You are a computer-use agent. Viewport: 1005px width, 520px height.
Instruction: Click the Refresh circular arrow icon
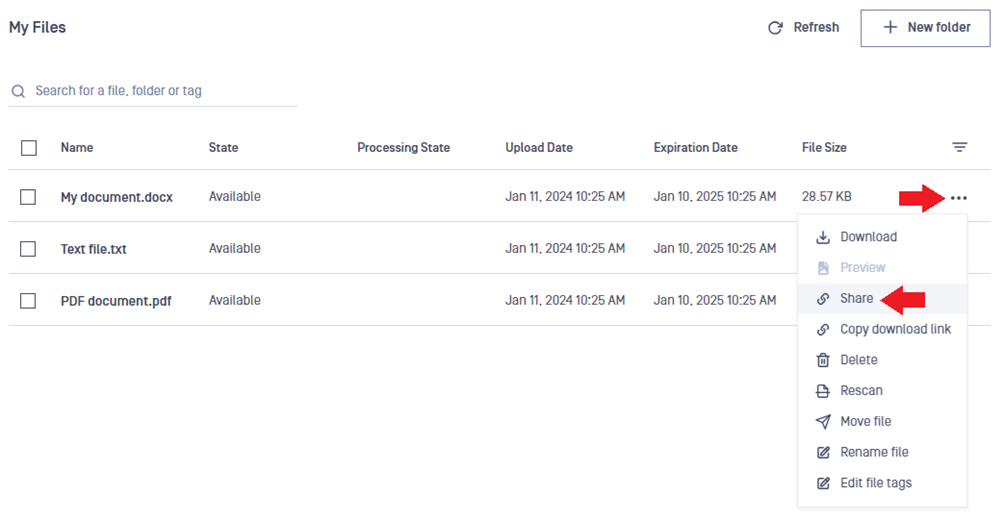[x=776, y=28]
